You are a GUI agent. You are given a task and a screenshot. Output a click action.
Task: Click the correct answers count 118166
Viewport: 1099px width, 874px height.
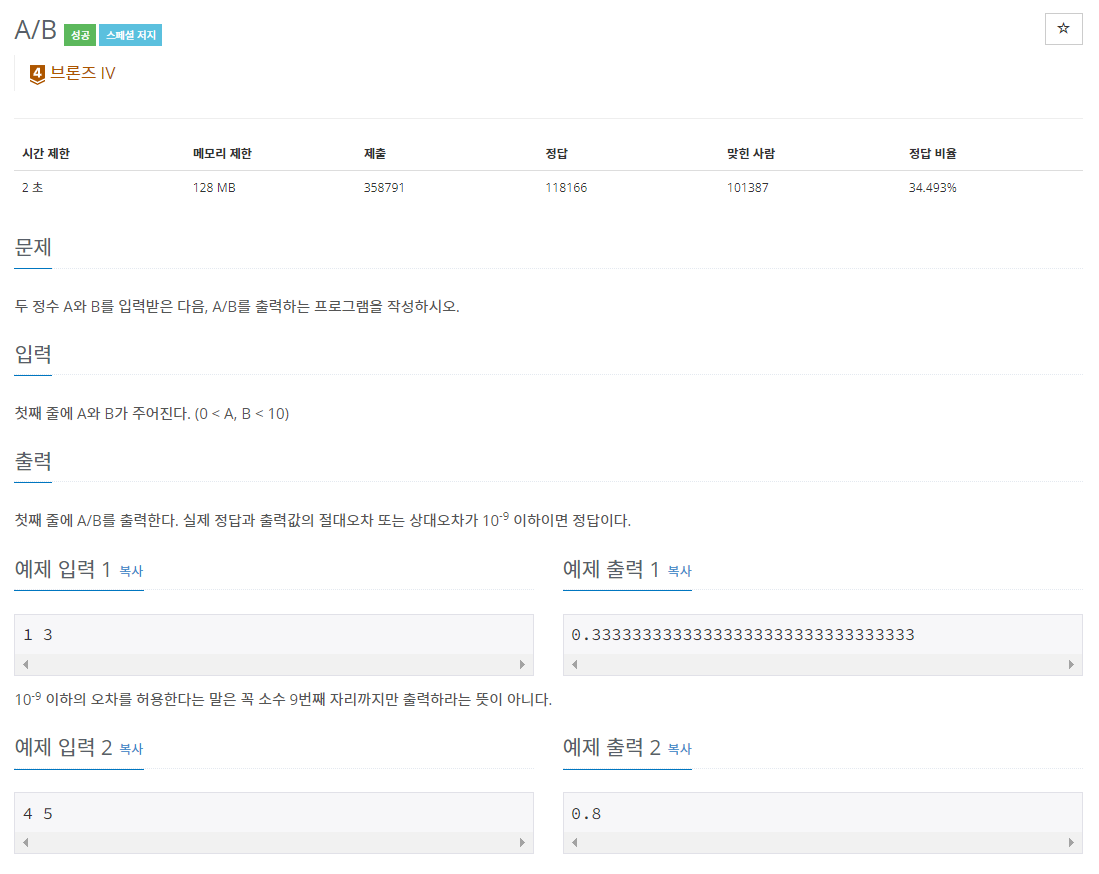(x=566, y=188)
